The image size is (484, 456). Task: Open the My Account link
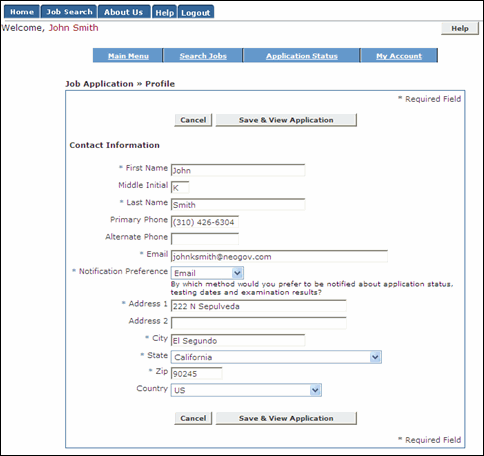pos(399,56)
